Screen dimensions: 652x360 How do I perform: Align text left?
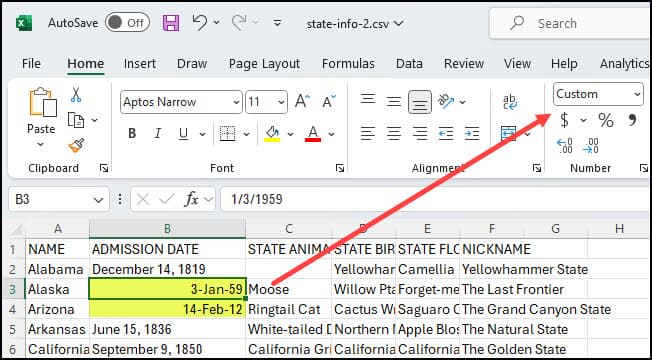[368, 133]
